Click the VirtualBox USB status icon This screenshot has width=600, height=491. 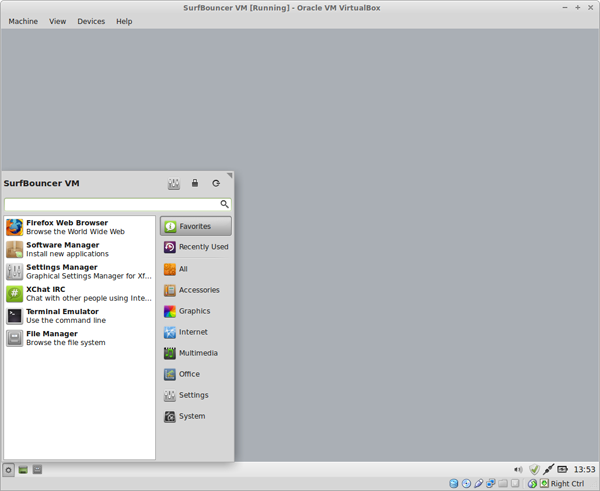pyautogui.click(x=478, y=484)
